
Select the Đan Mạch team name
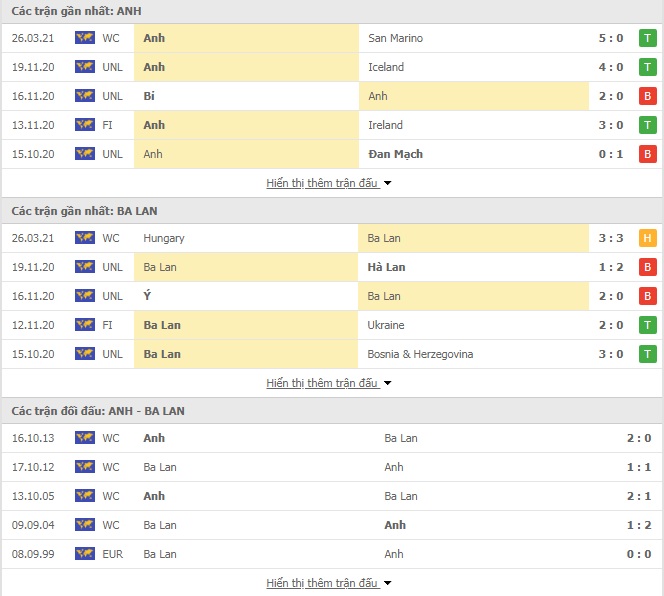(395, 154)
